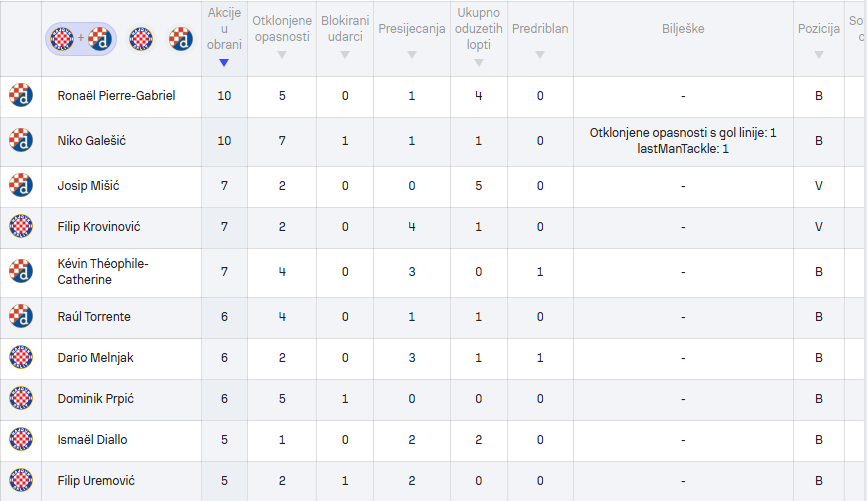The width and height of the screenshot is (867, 501).
Task: Sort by Otklonjene opasnosti arrow
Action: pos(282,55)
